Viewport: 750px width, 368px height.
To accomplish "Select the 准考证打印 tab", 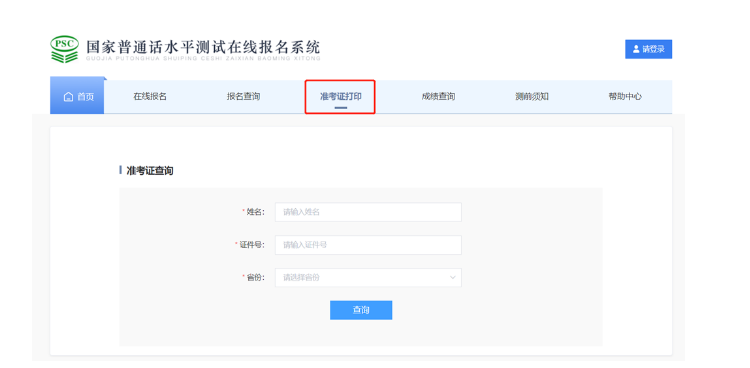I will click(340, 97).
